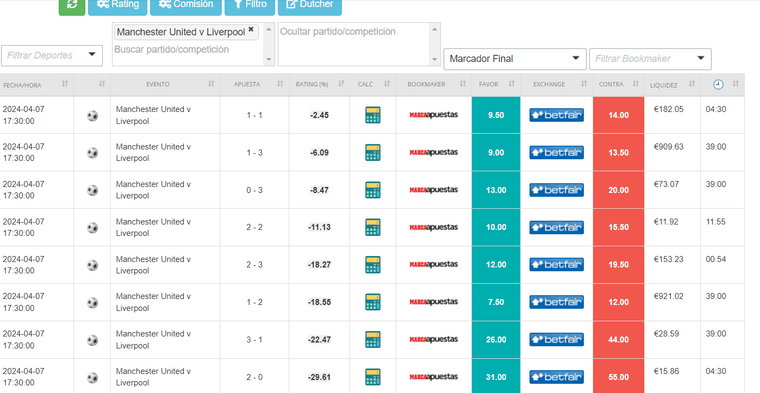
Task: Remove the Manchester United v Liverpool filter tag
Action: coord(251,30)
